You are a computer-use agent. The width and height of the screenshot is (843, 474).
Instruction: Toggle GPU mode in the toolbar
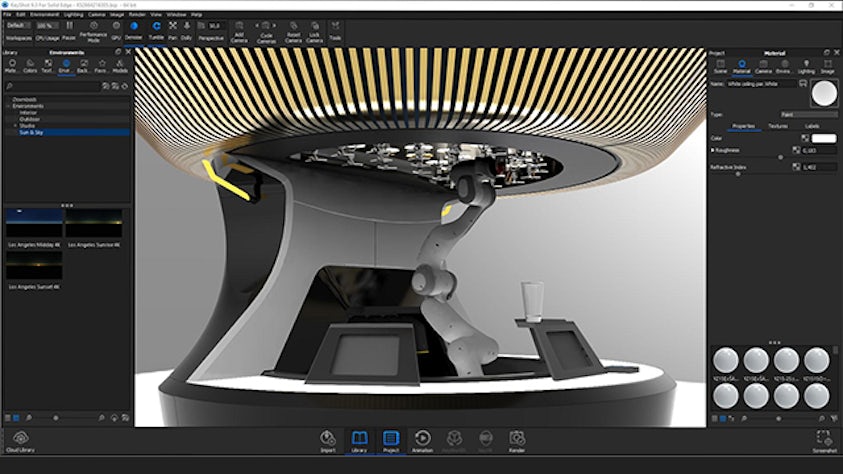(x=116, y=31)
